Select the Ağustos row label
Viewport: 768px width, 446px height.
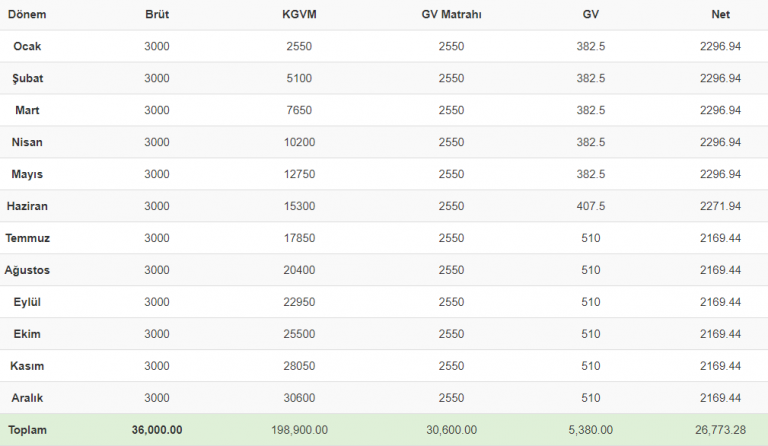click(28, 270)
